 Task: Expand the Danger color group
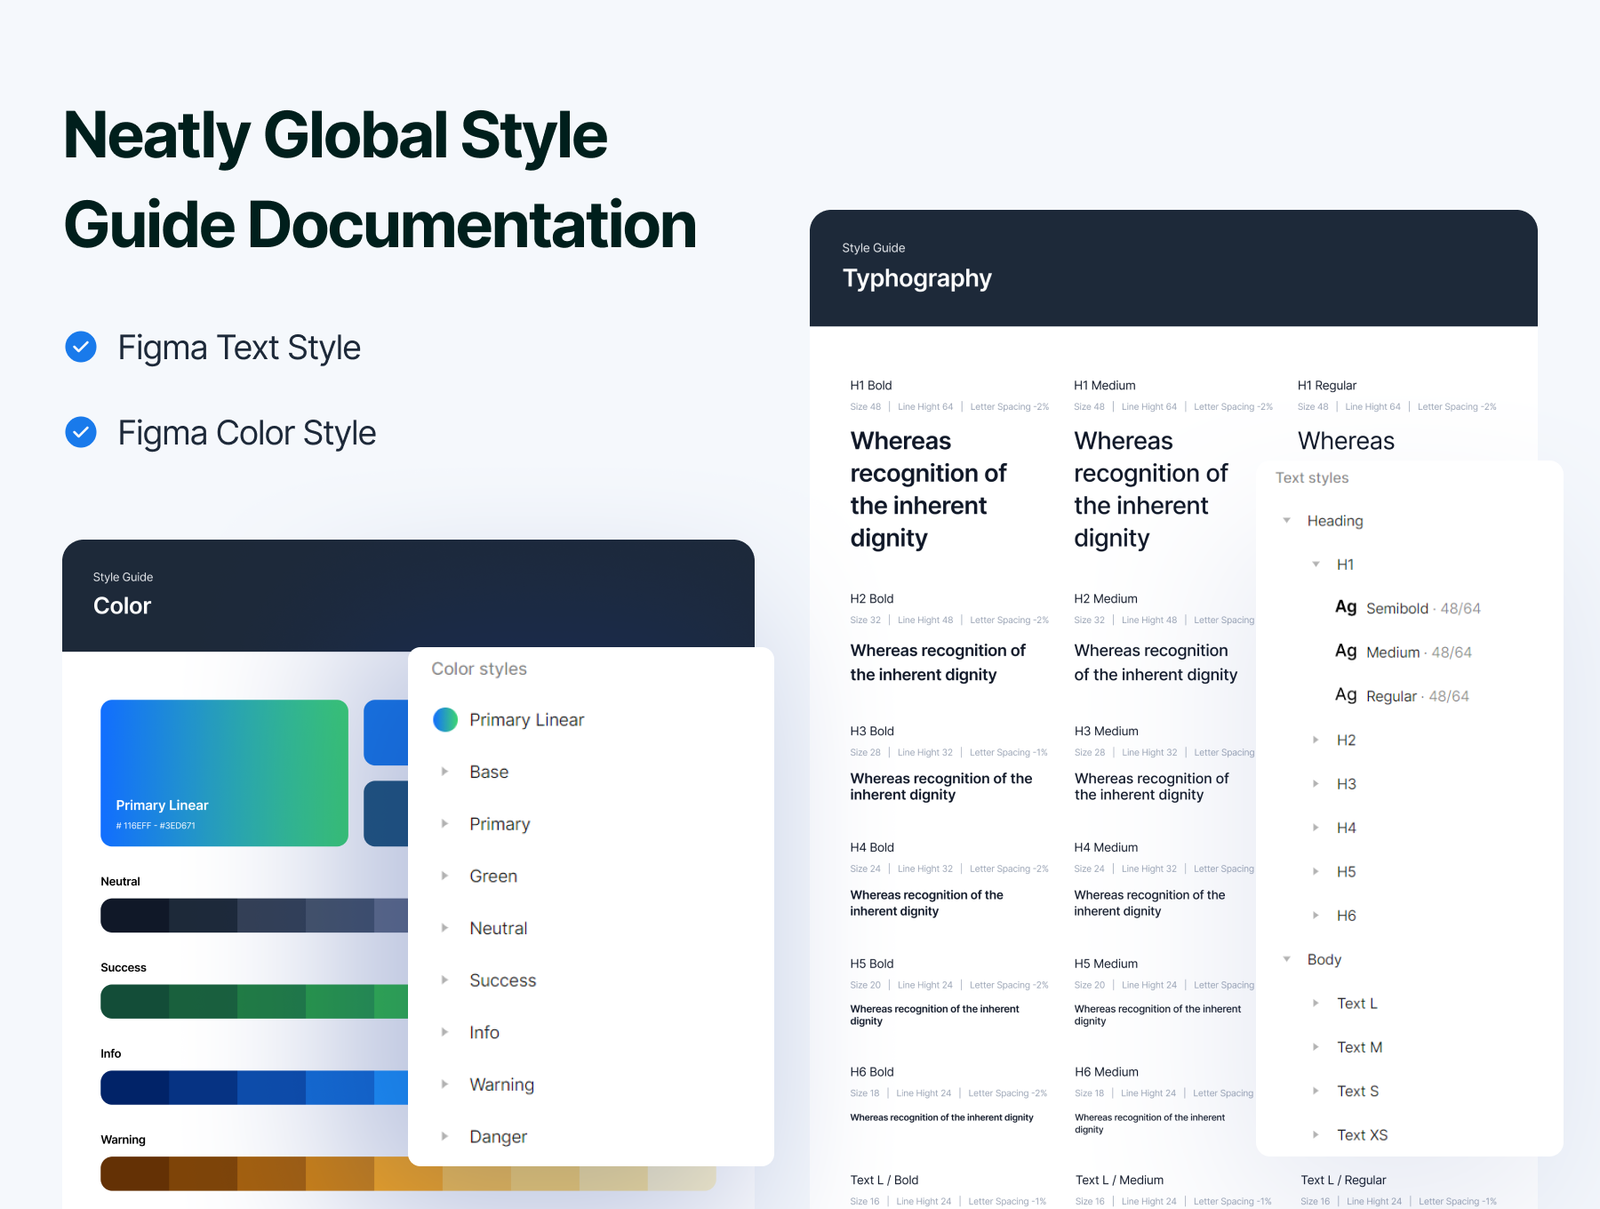[445, 1136]
